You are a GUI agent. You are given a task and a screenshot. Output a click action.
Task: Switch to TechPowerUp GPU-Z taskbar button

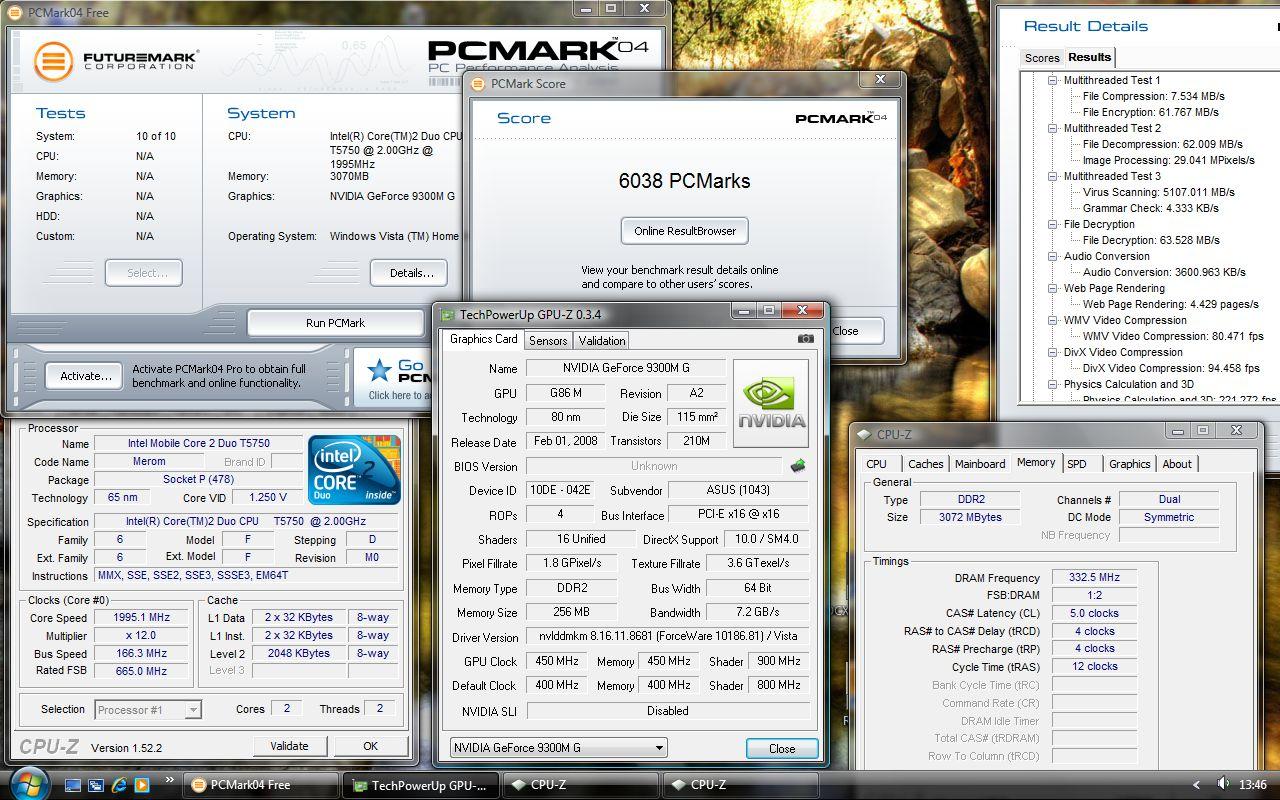(x=419, y=785)
